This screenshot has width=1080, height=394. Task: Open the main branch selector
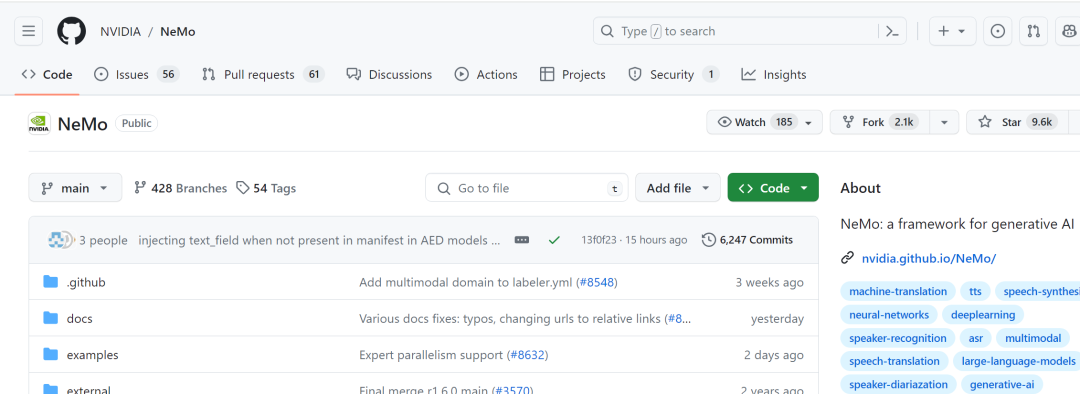click(75, 188)
